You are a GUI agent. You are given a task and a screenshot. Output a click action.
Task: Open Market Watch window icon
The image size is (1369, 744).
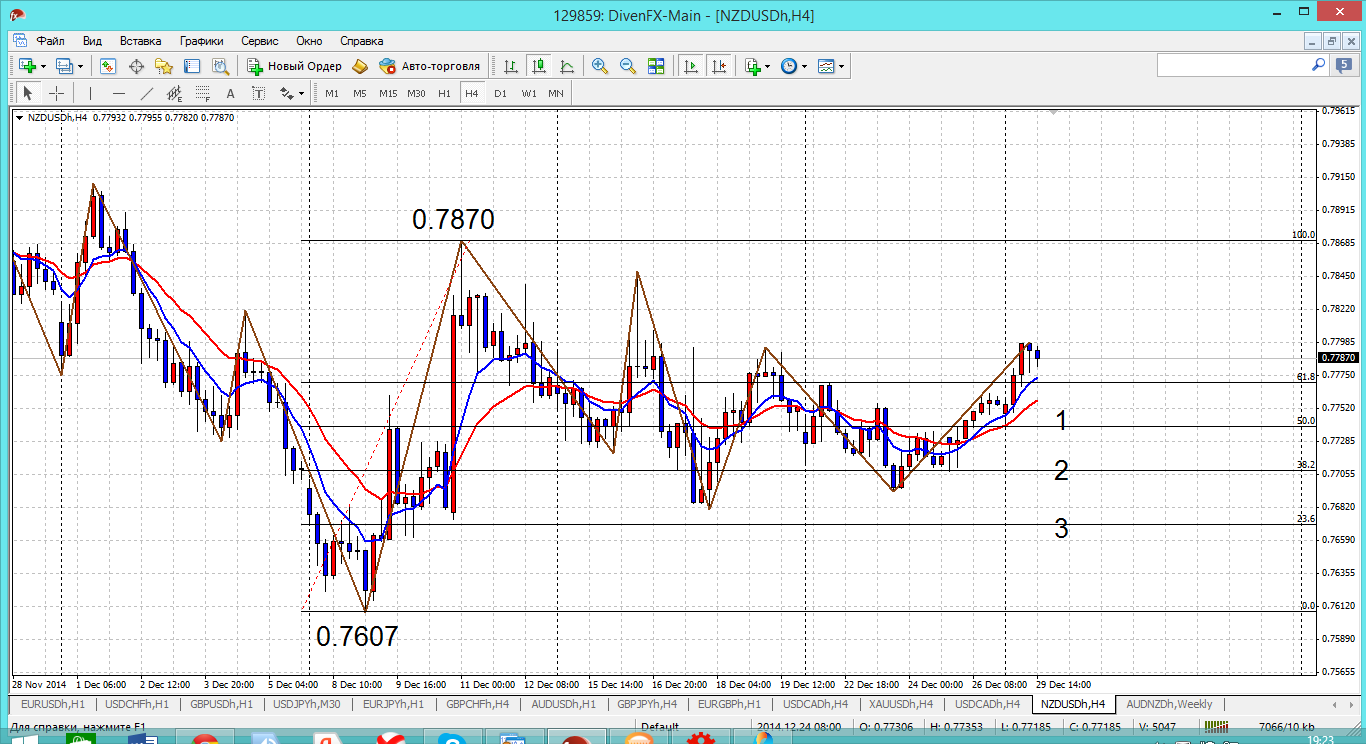tap(108, 66)
